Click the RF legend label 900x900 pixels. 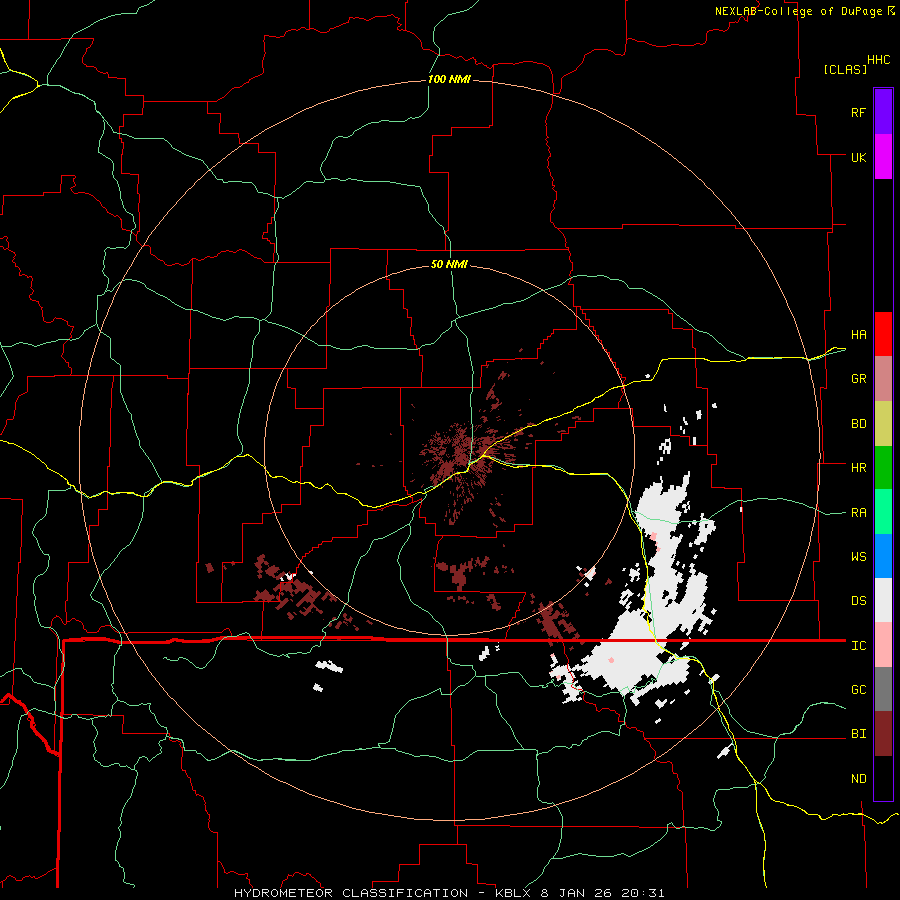[858, 112]
